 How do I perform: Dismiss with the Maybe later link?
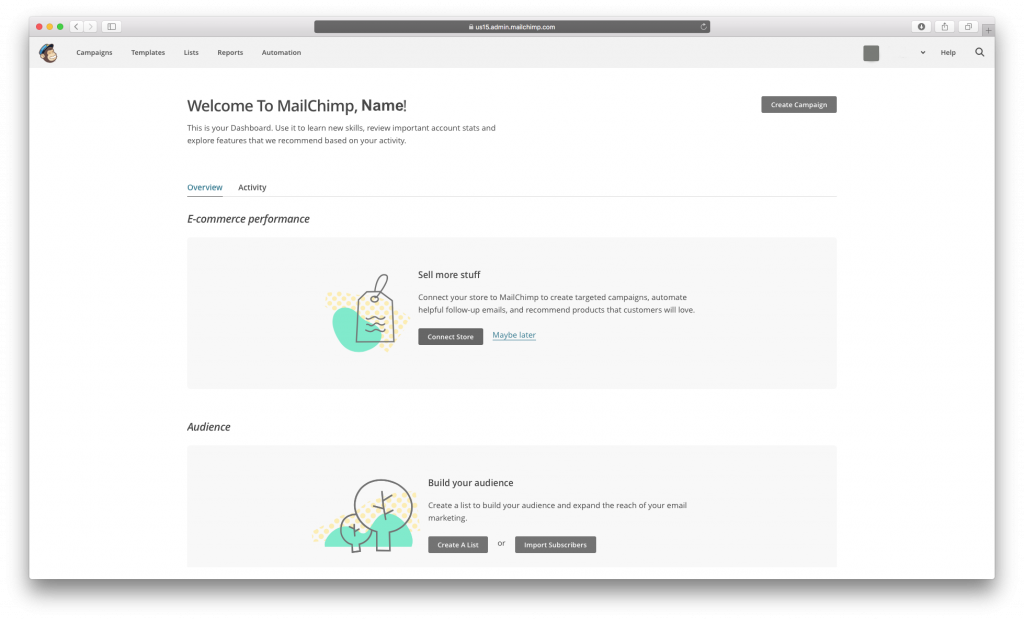tap(514, 335)
